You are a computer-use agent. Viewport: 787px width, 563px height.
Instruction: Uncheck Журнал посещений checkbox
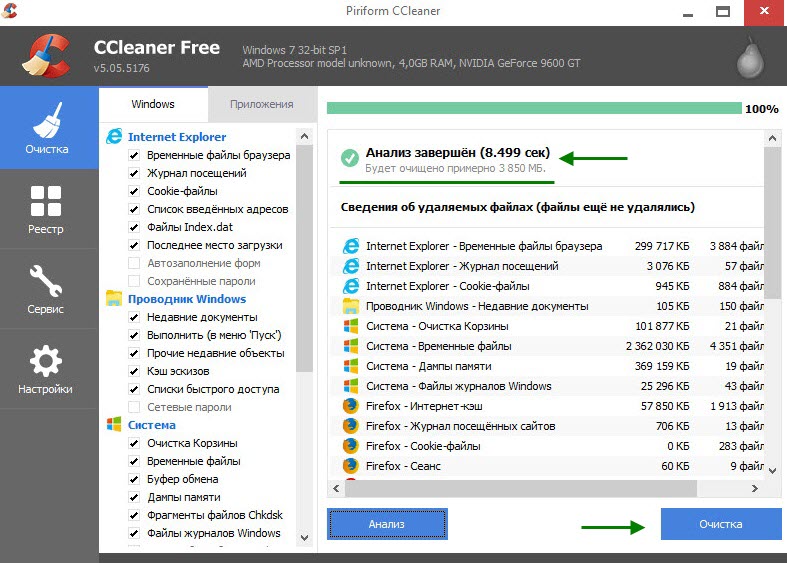pos(134,173)
